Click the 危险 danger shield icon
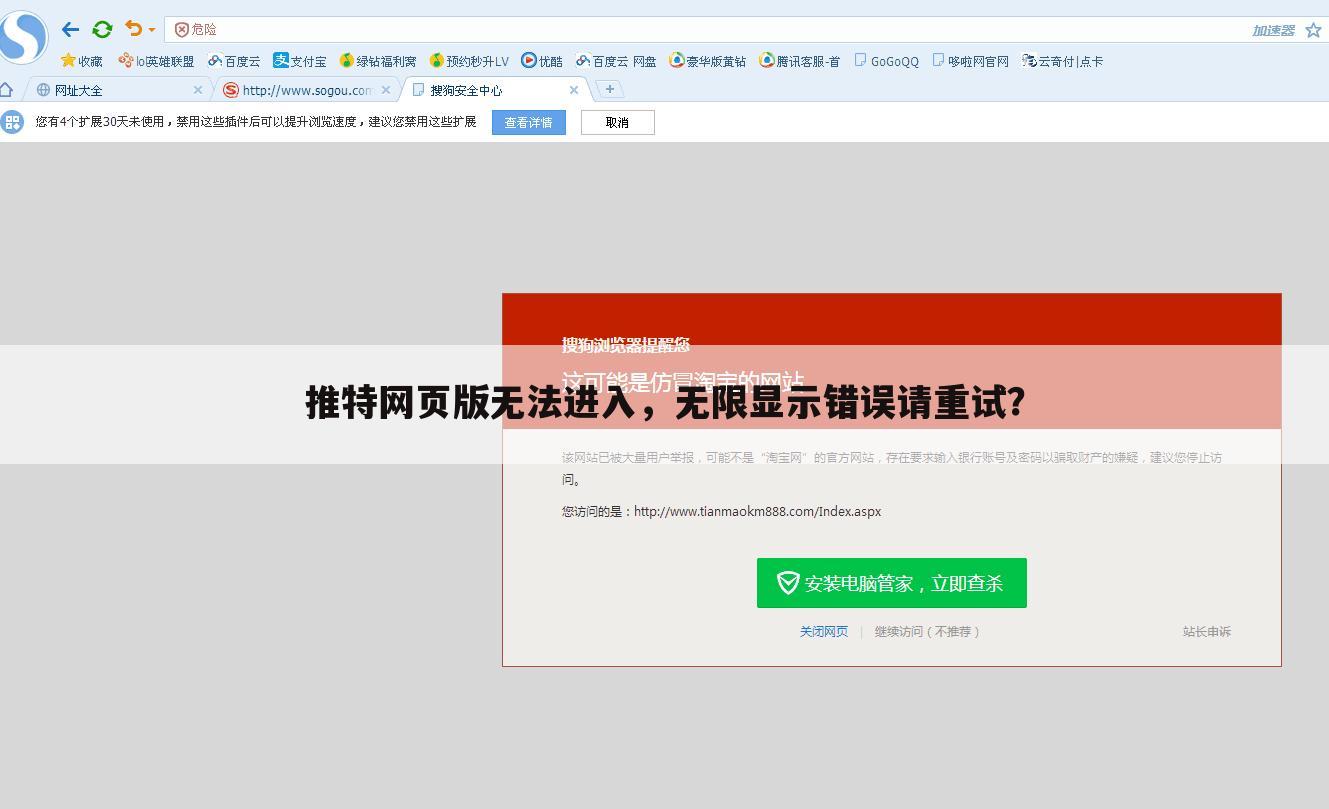The image size is (1329, 809). tap(181, 30)
